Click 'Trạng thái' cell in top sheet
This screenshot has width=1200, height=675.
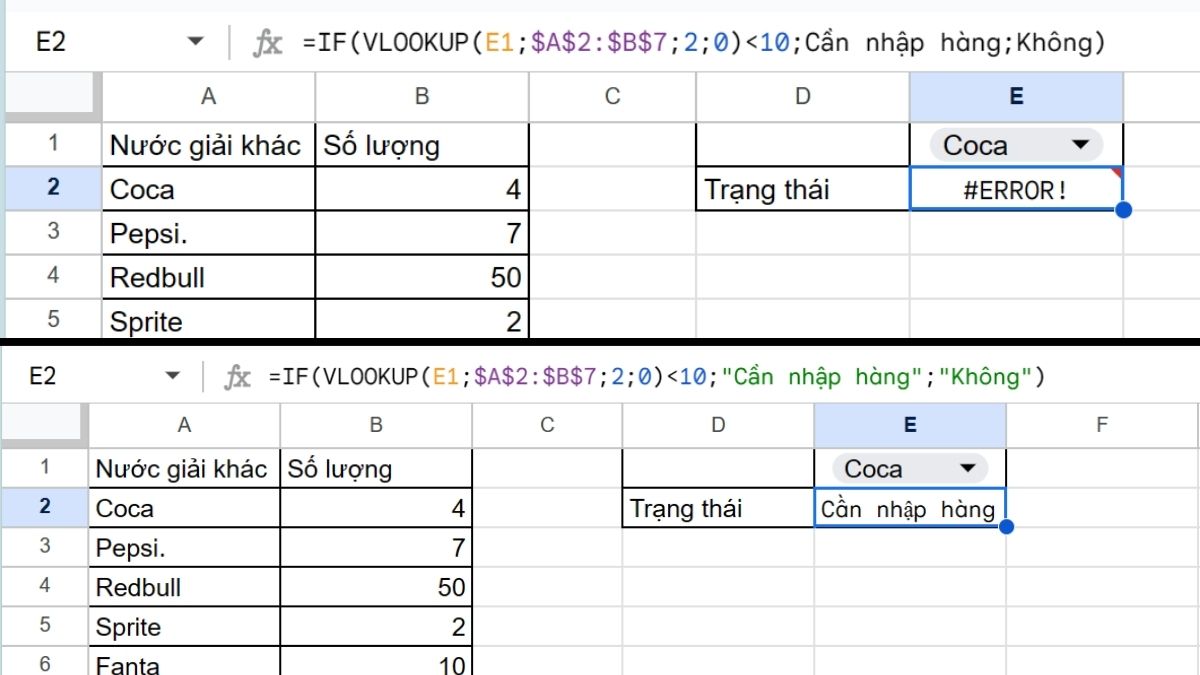(x=802, y=188)
